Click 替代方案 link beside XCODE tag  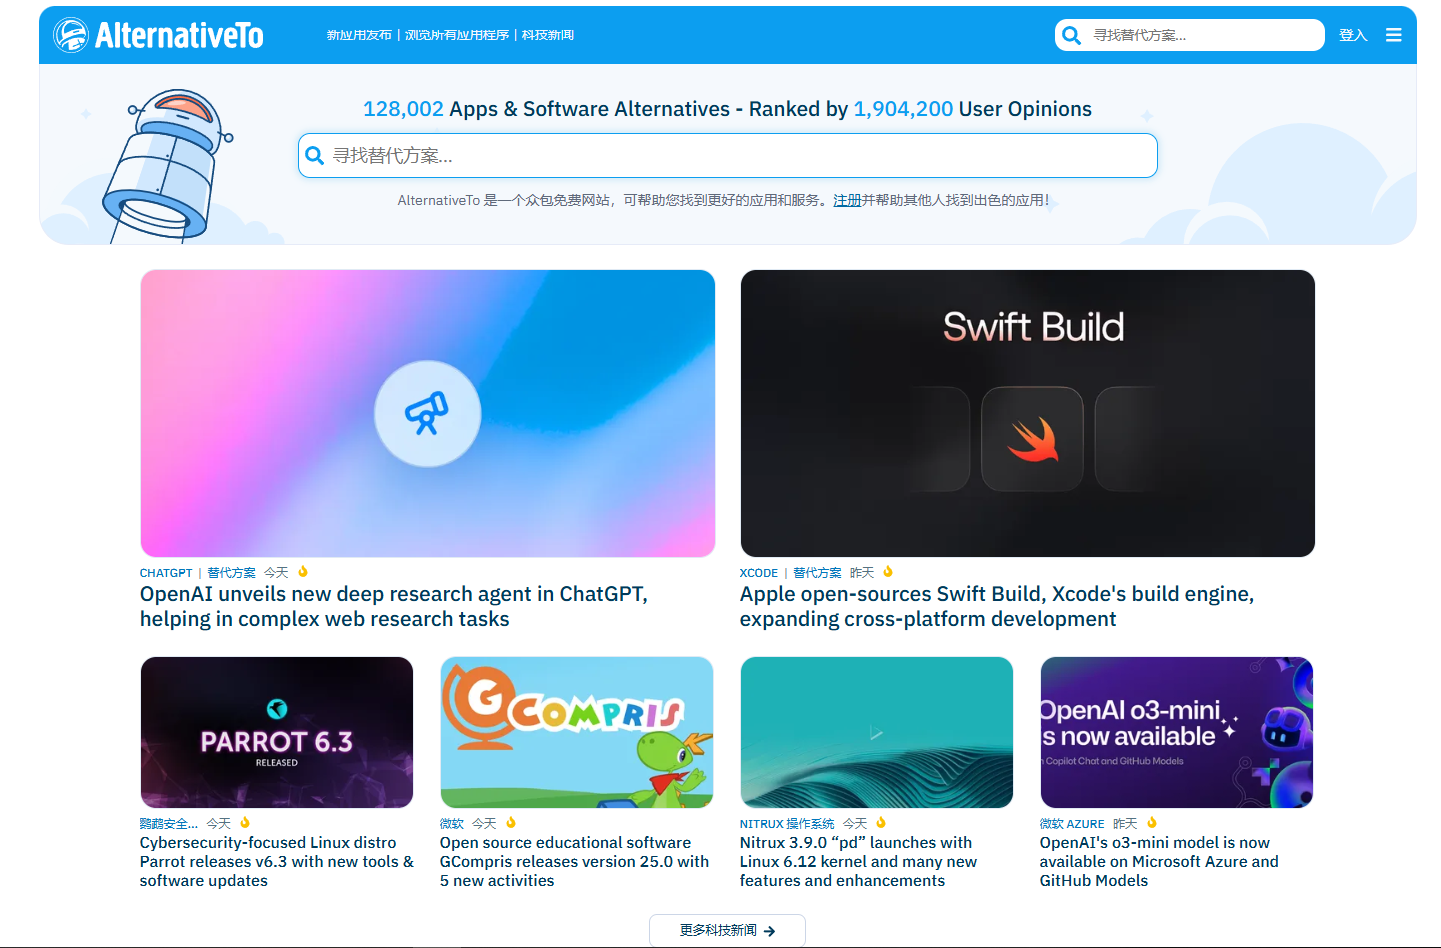tap(818, 573)
